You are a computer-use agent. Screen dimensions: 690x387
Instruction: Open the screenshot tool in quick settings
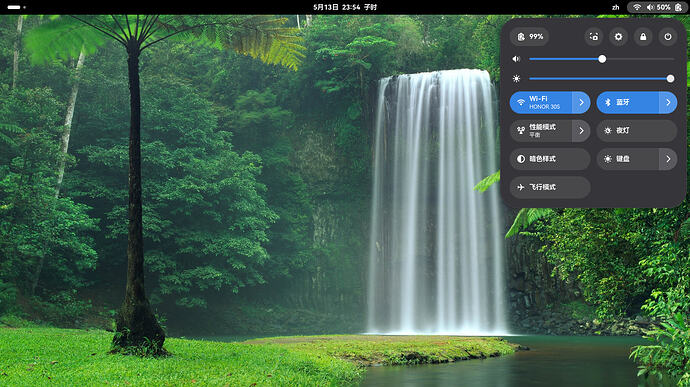[594, 37]
